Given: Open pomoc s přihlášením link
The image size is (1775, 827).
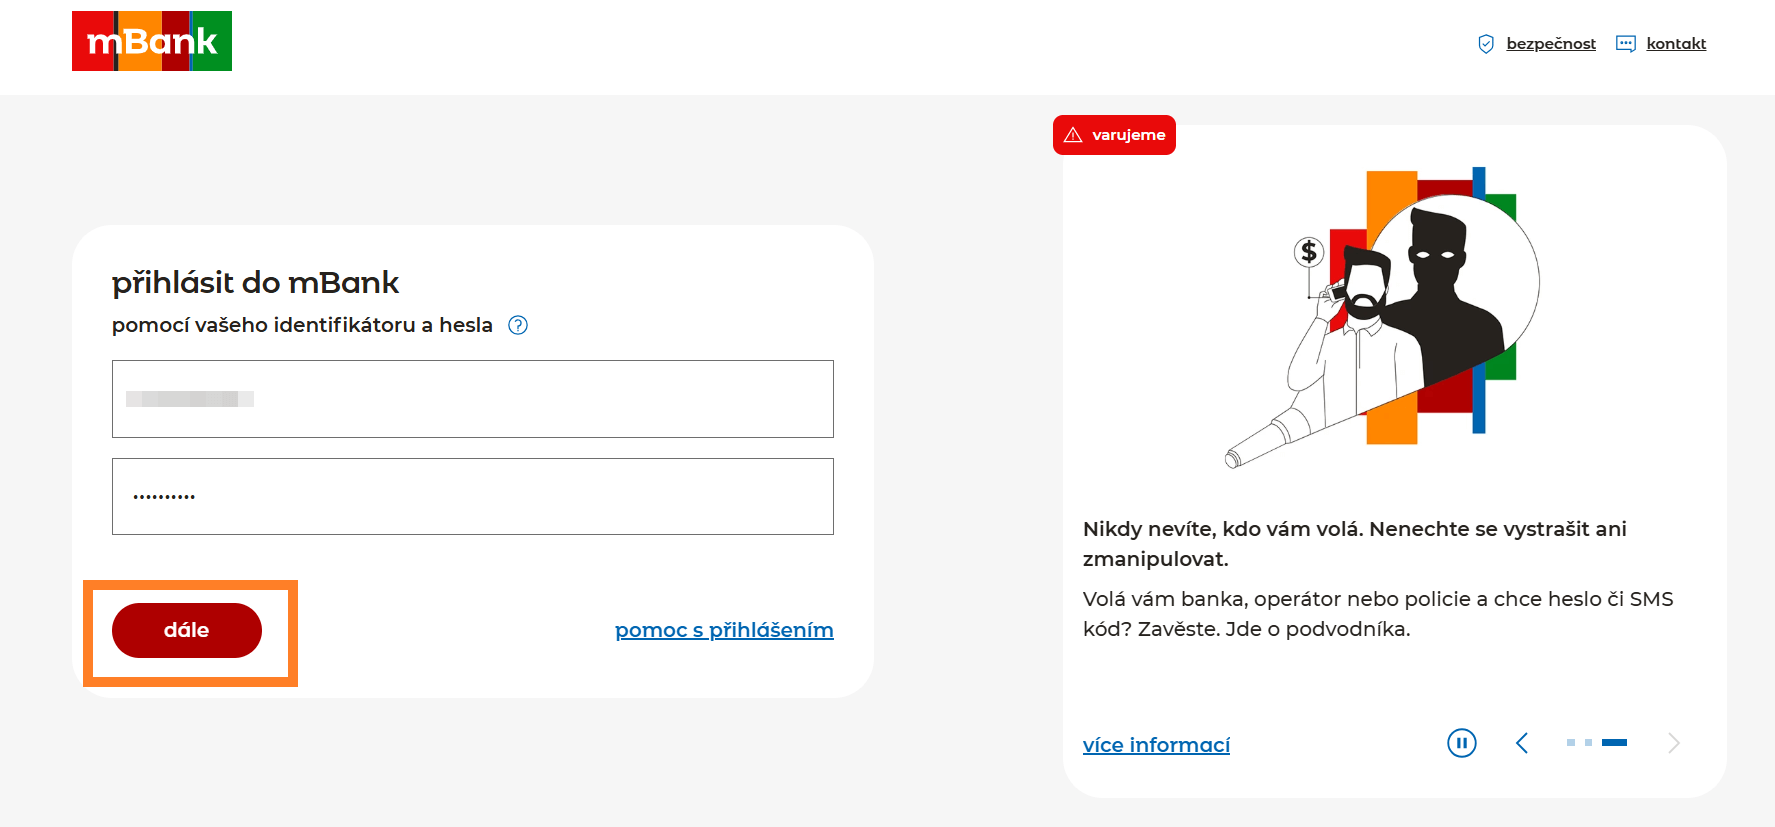Looking at the screenshot, I should coord(724,630).
